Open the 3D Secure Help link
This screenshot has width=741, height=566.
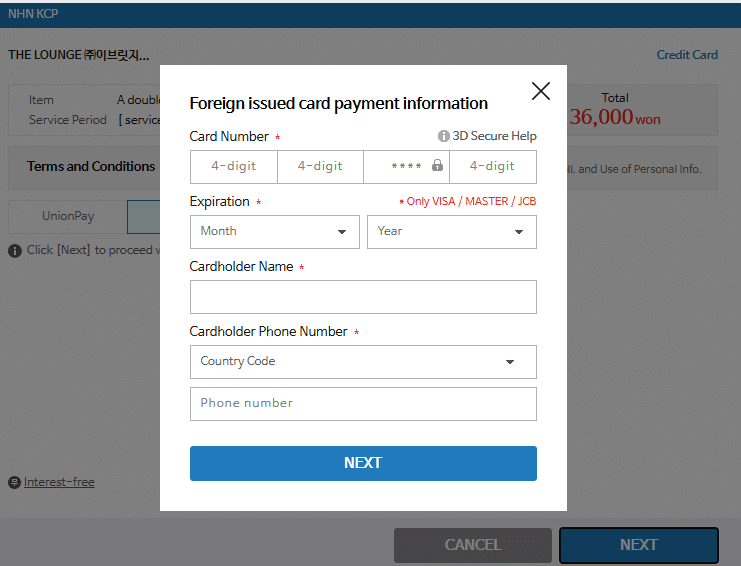[494, 136]
